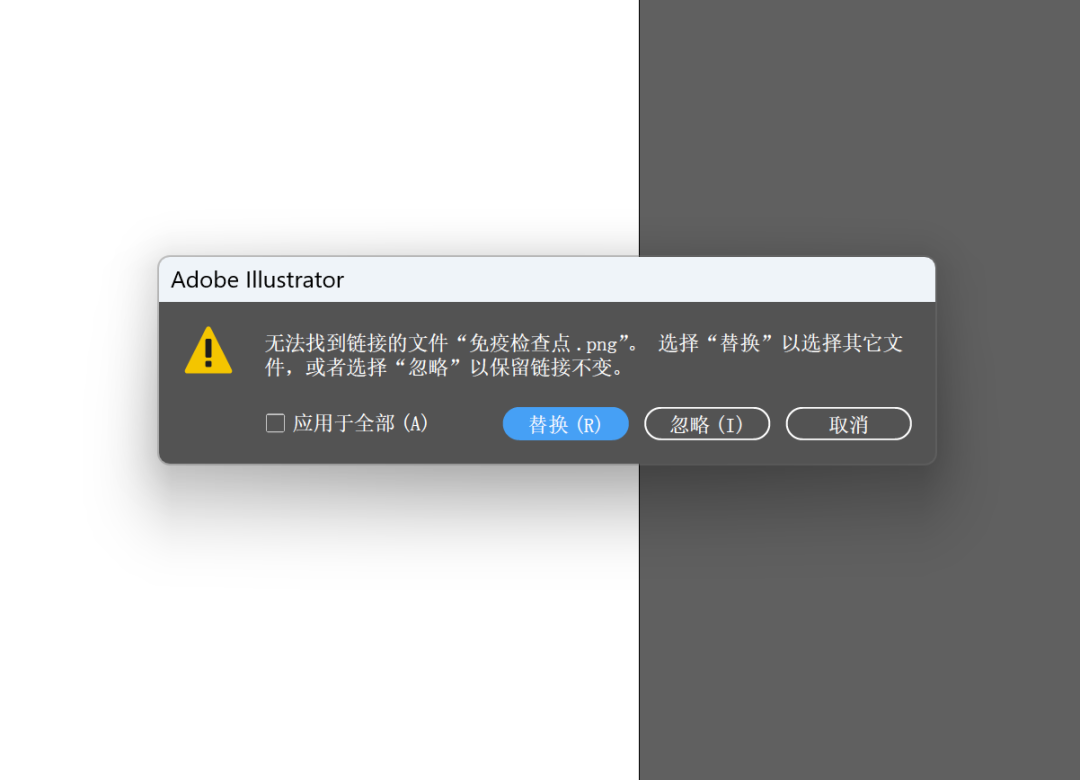The width and height of the screenshot is (1080, 780).
Task: Click the 应用于全部 (A) checkbox label
Action: (360, 423)
